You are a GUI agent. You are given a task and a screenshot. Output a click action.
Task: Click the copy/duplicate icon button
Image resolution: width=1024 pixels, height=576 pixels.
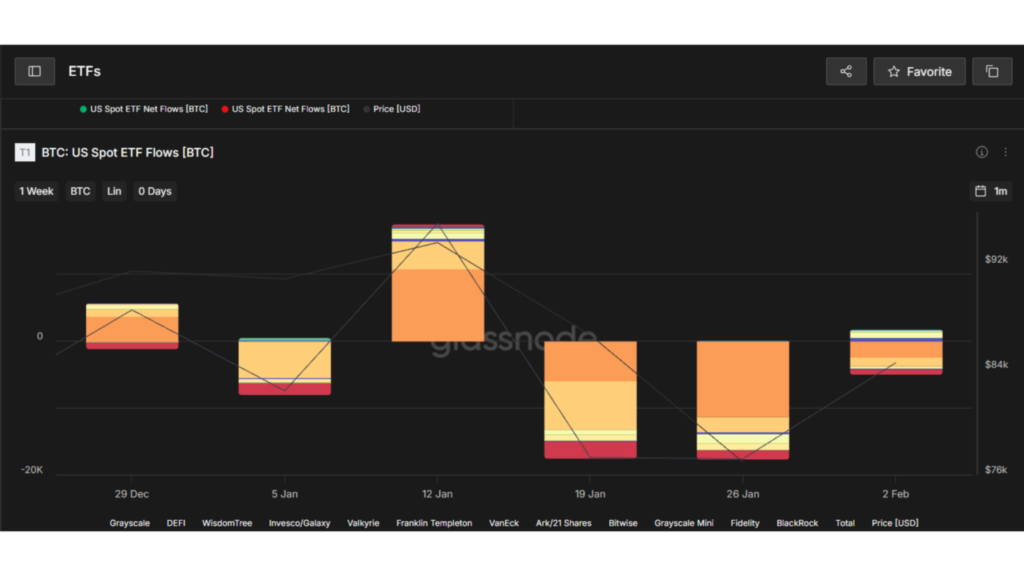click(x=992, y=71)
